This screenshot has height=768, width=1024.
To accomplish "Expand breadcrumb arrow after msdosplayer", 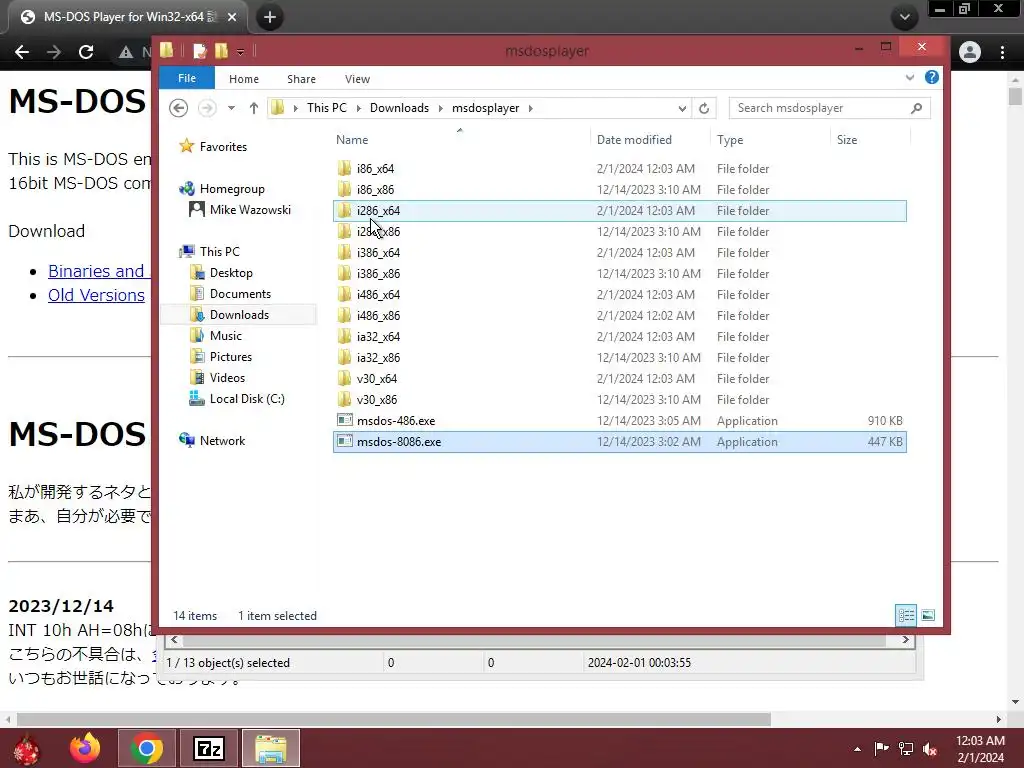I will tap(530, 108).
